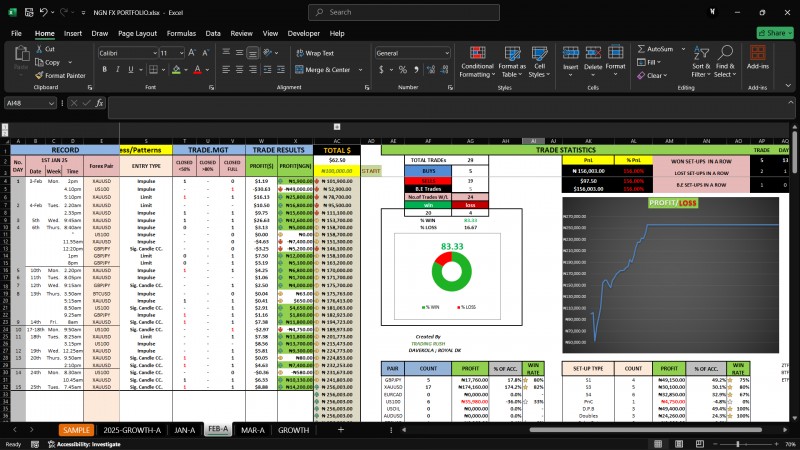
Task: Switch to the Data ribbon tab
Action: 213,33
